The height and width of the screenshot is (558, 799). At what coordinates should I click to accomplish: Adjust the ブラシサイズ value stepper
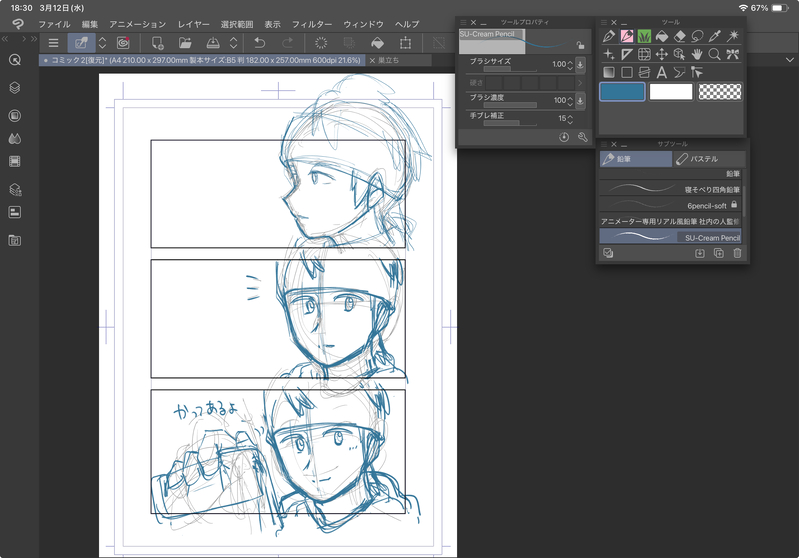(570, 65)
